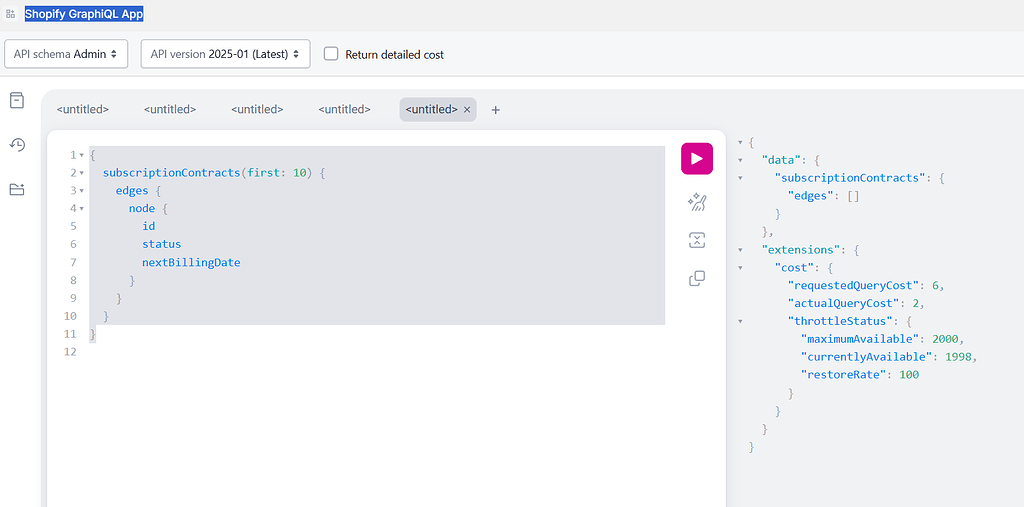Show query history in the sidebar

click(17, 145)
